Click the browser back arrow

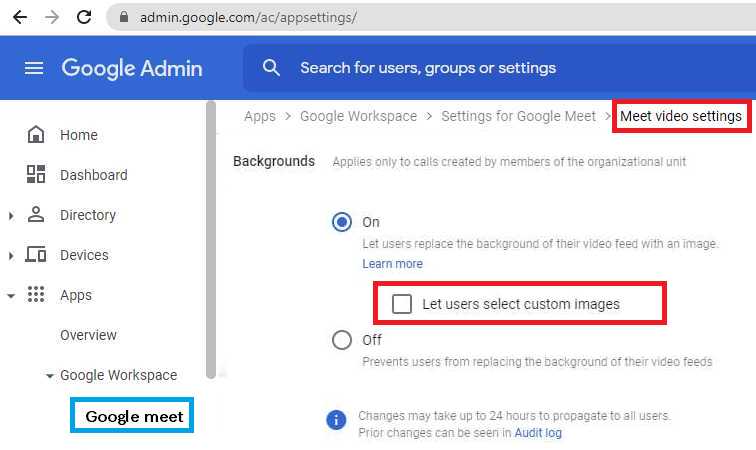pyautogui.click(x=19, y=17)
